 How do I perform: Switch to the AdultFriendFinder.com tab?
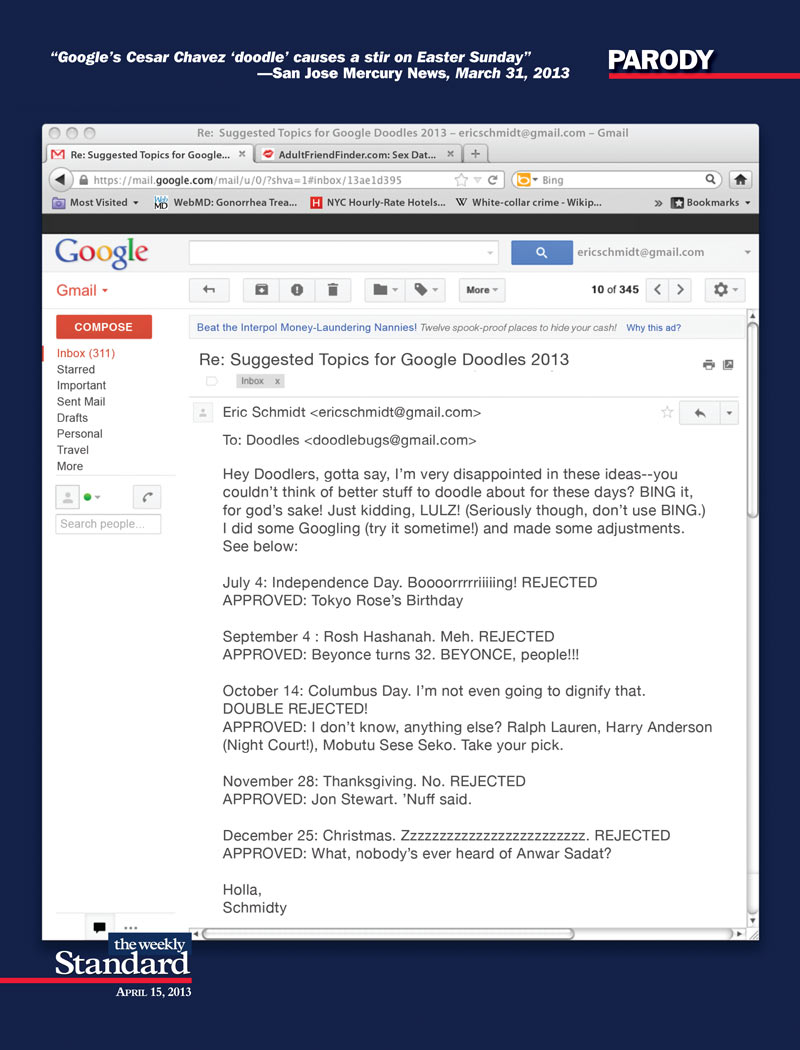353,154
